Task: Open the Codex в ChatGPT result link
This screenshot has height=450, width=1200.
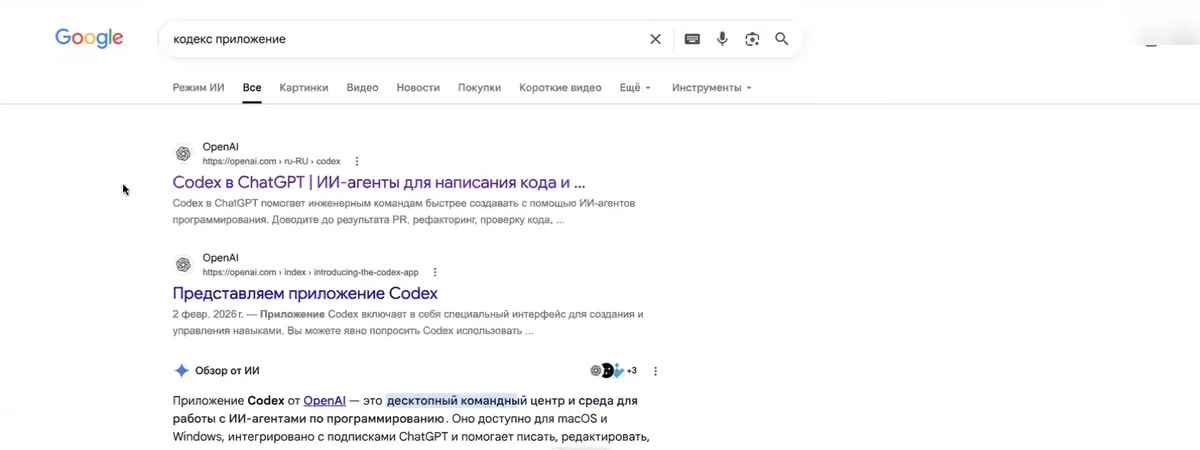Action: (379, 183)
